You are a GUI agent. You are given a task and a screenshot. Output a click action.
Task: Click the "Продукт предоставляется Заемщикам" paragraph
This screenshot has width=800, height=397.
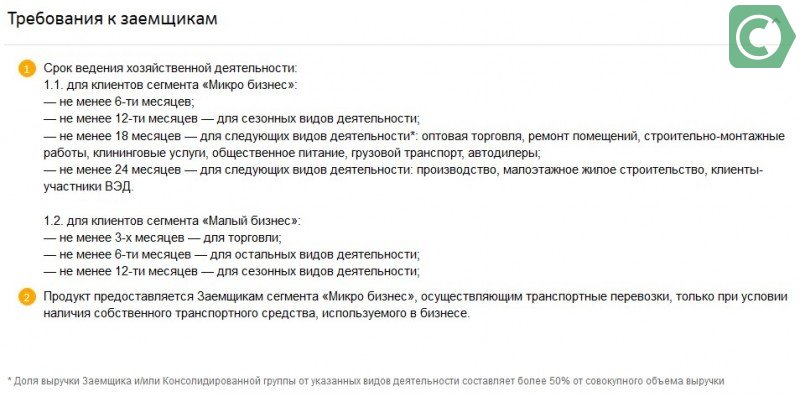[x=415, y=296]
